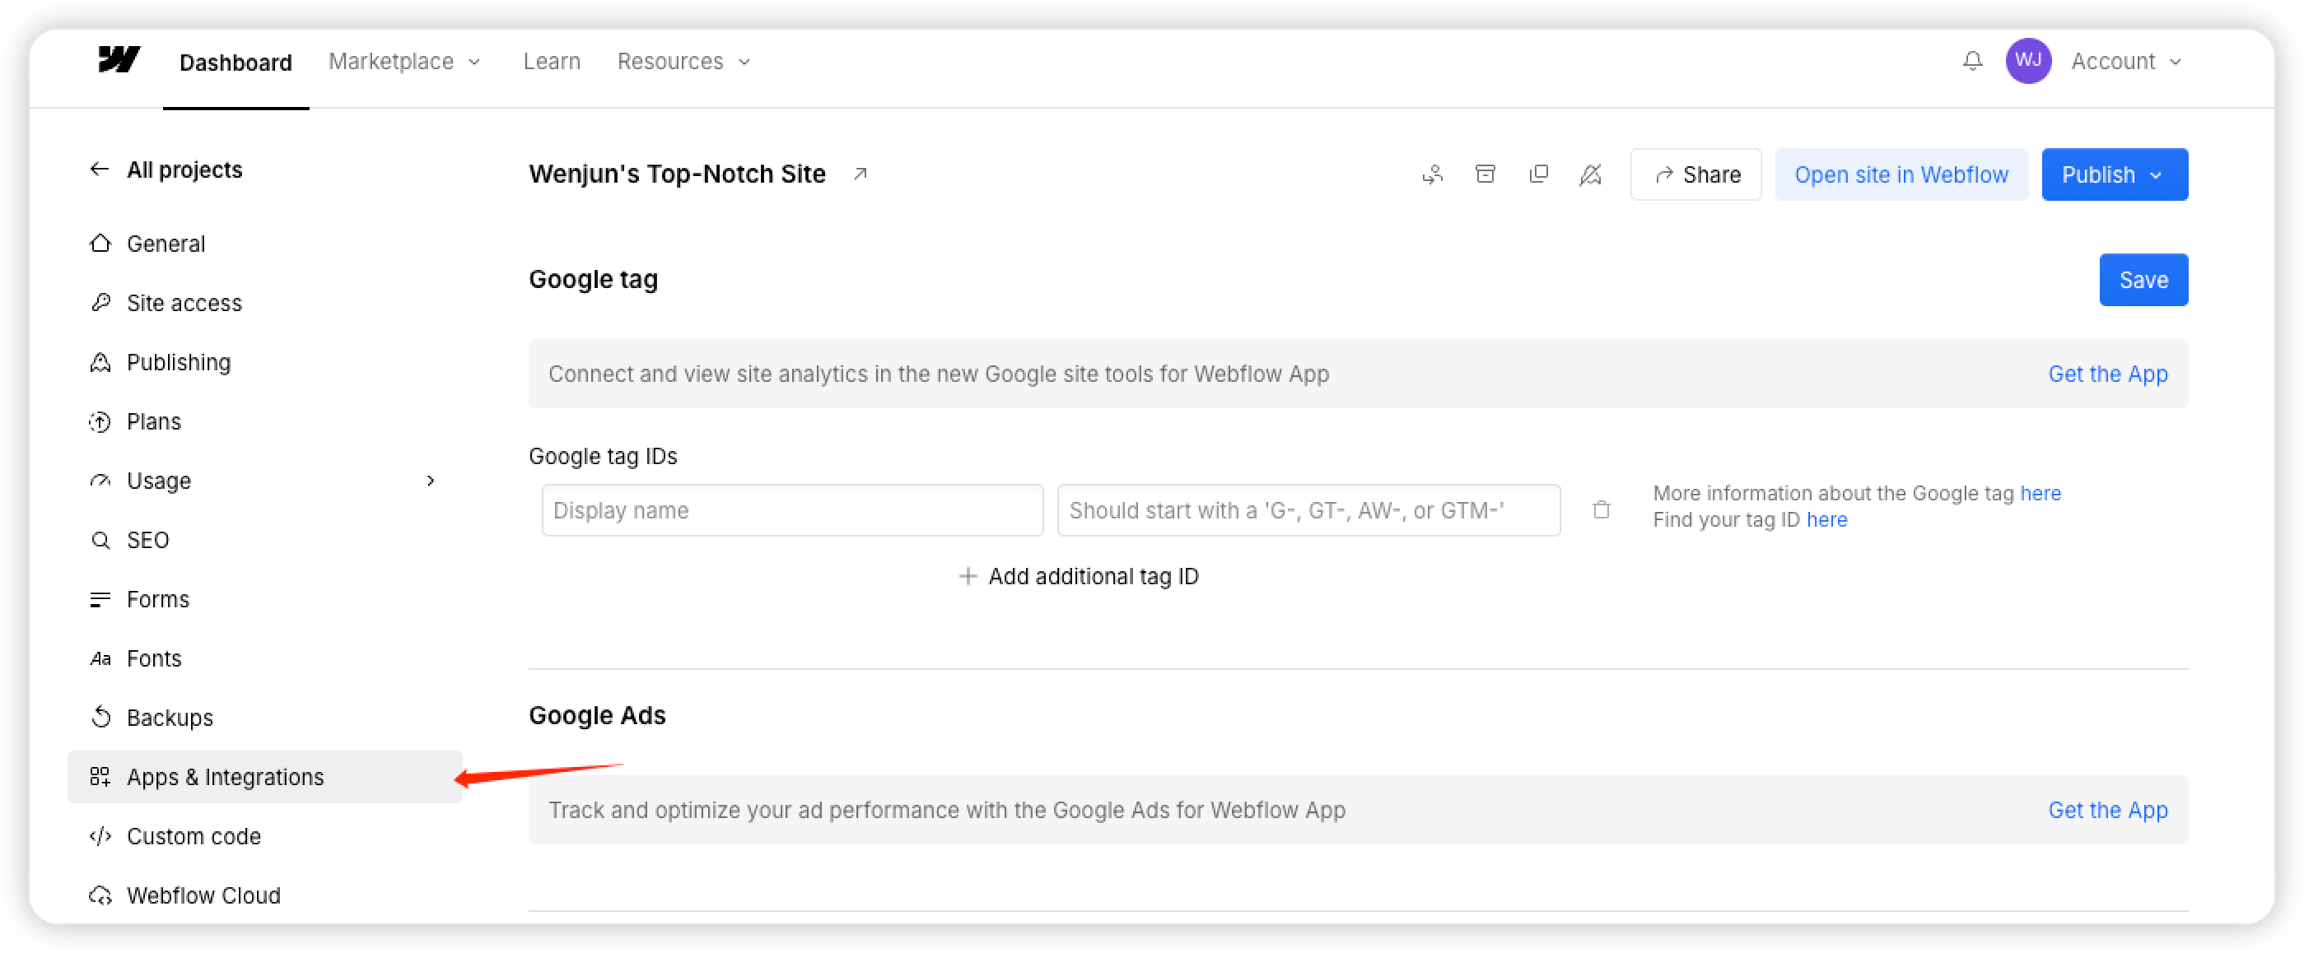Viewport: 2304px width, 953px height.
Task: Click the General home icon
Action: pos(100,243)
